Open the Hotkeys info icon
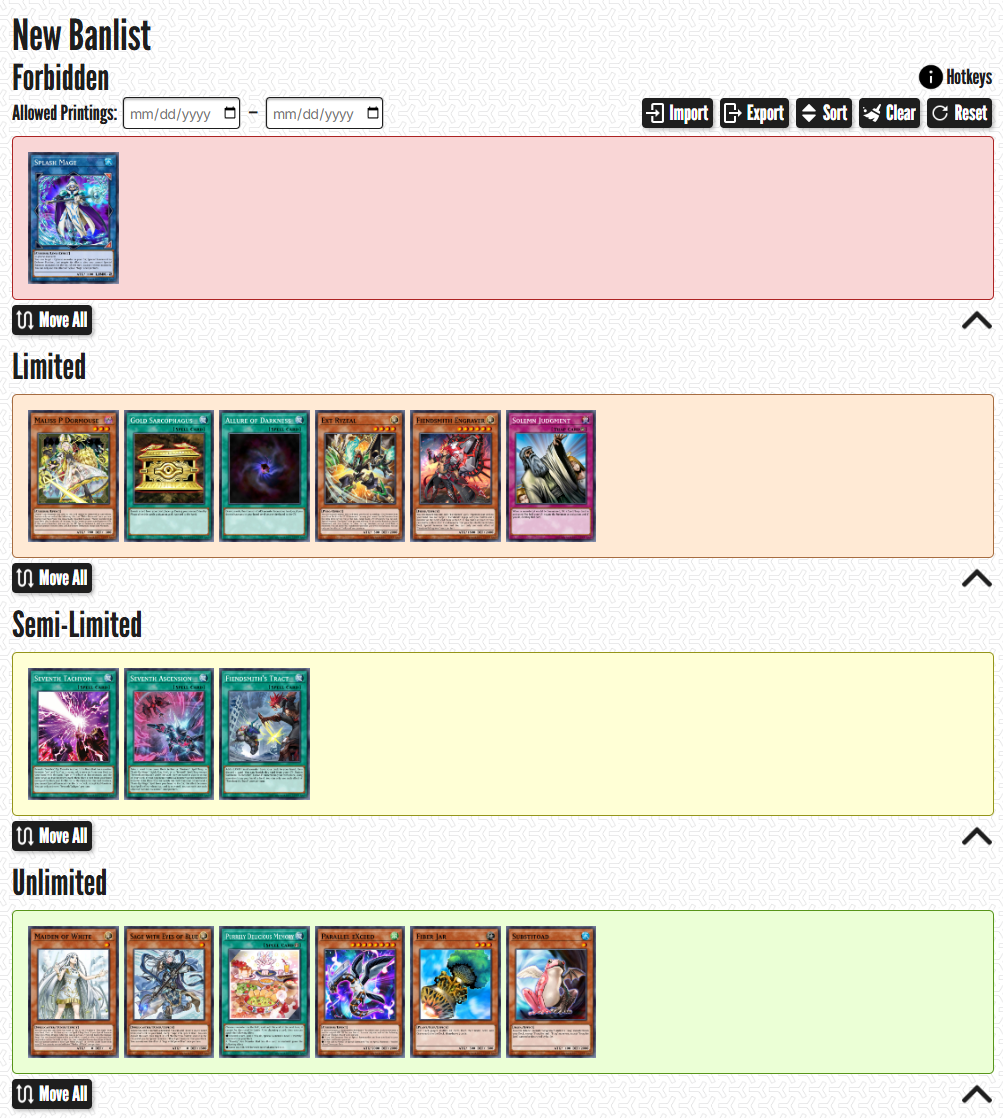Screen dimensions: 1003x1118 pyautogui.click(x=930, y=77)
